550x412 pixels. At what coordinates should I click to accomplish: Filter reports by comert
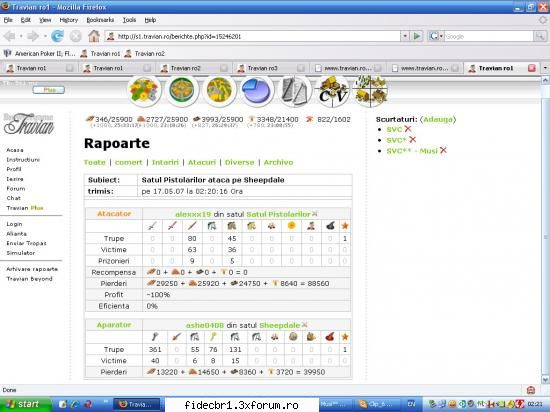point(128,162)
